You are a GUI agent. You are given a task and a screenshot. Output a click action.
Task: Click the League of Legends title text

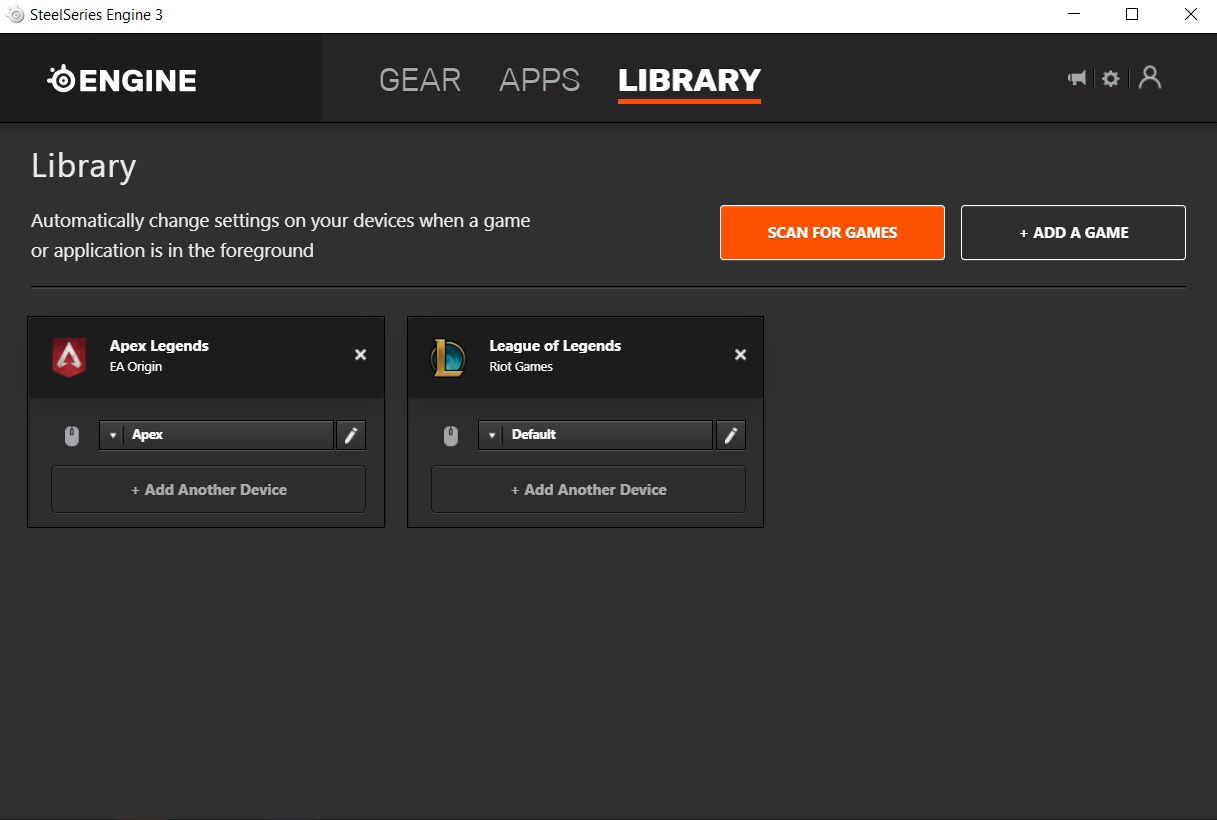555,346
